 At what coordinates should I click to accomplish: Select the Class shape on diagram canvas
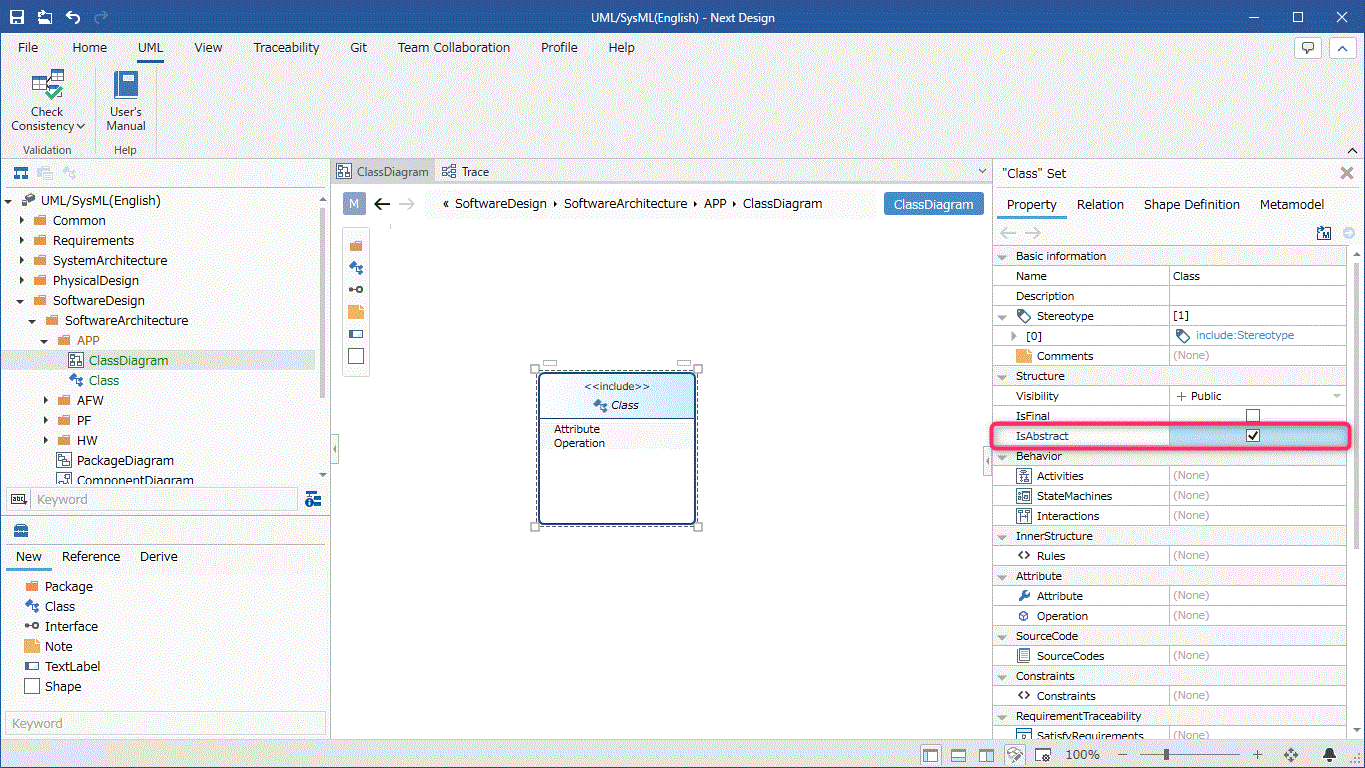[x=617, y=448]
